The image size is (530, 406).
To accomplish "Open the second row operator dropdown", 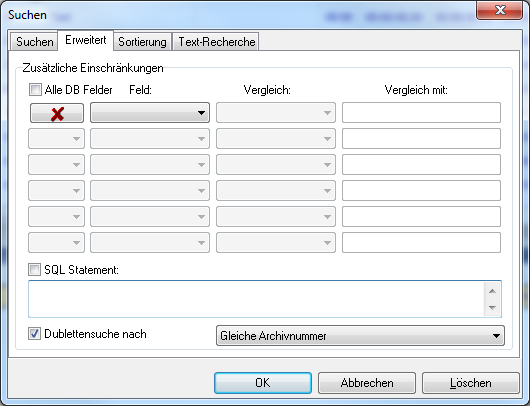I will pos(56,139).
